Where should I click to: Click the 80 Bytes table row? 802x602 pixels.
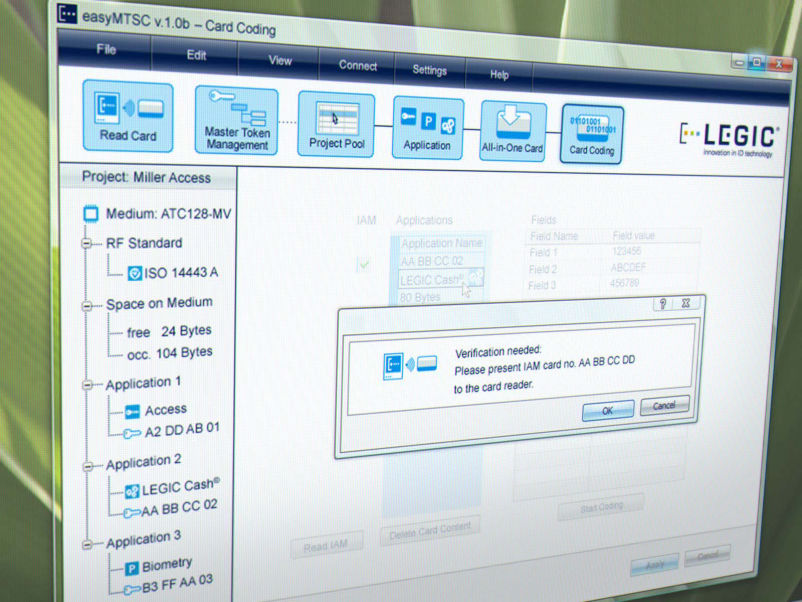[x=420, y=297]
